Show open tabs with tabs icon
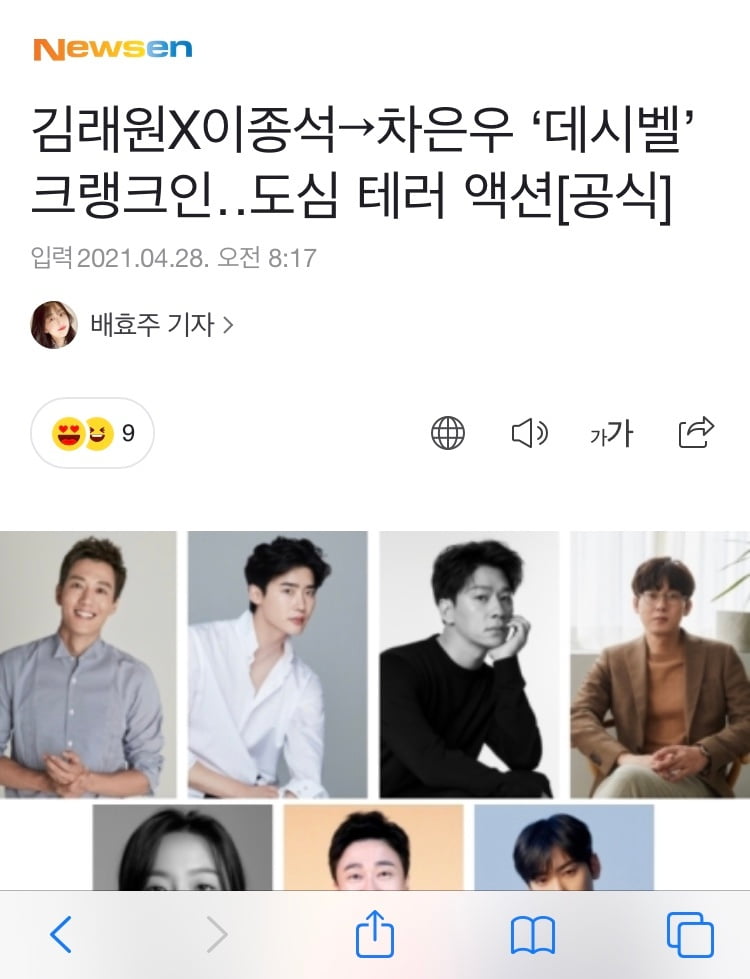This screenshot has height=979, width=750. (690, 934)
